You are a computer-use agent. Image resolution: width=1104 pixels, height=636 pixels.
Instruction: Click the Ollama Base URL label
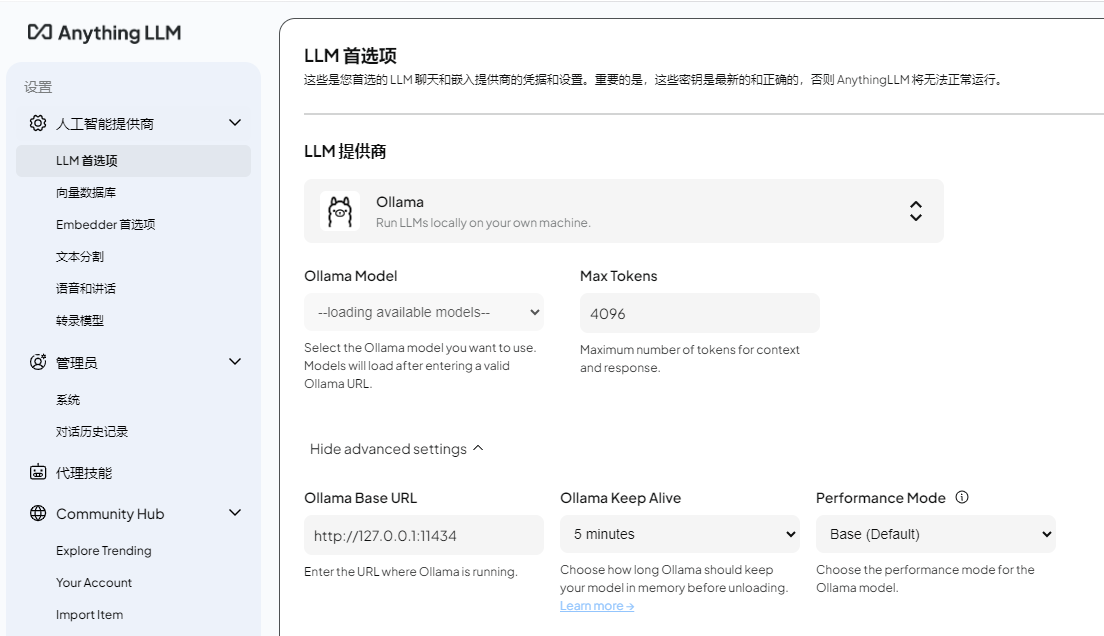(360, 498)
